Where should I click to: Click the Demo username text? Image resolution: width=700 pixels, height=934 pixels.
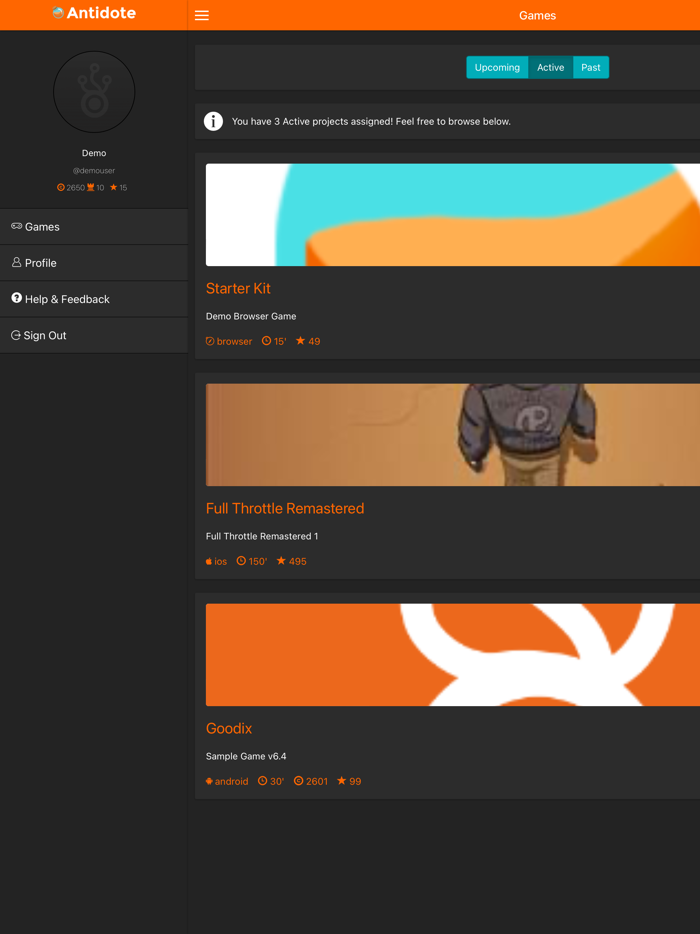pyautogui.click(x=94, y=153)
